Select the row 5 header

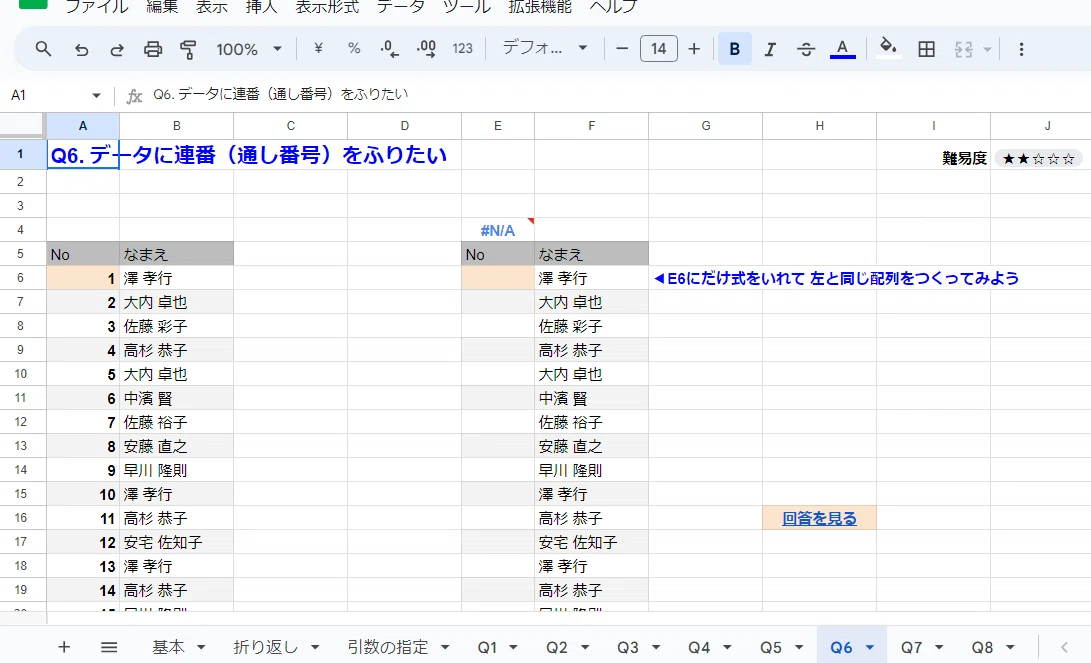pyautogui.click(x=21, y=254)
